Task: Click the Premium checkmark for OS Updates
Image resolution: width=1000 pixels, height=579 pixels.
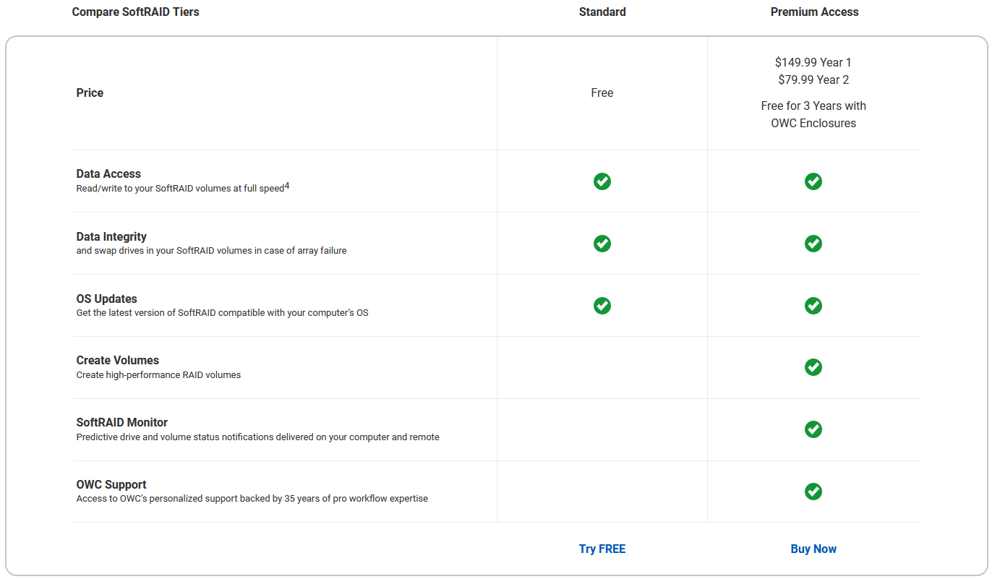Action: (x=813, y=305)
